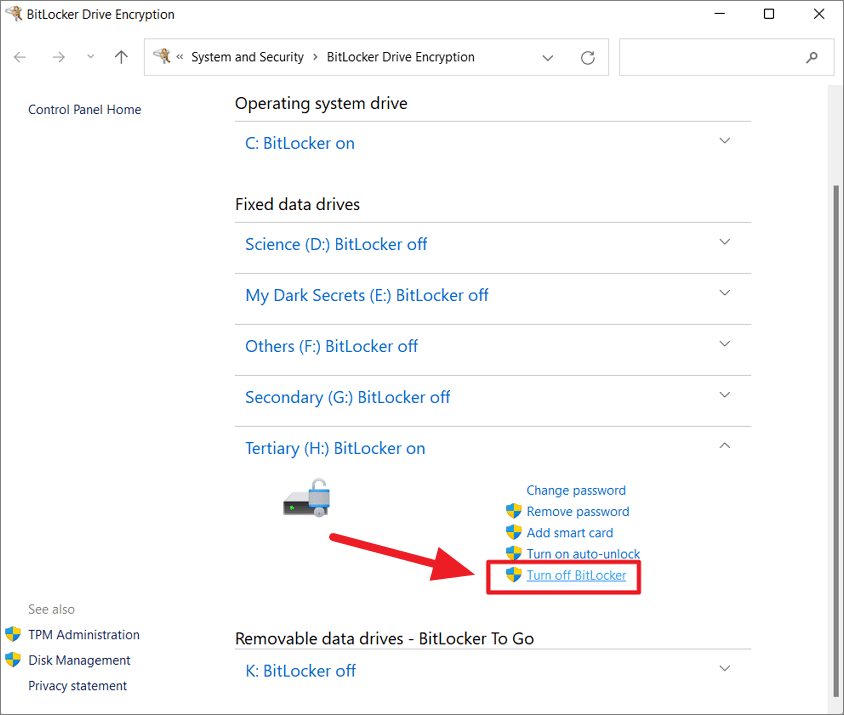Click shield icon beside Disk Management
844x715 pixels.
pyautogui.click(x=13, y=660)
